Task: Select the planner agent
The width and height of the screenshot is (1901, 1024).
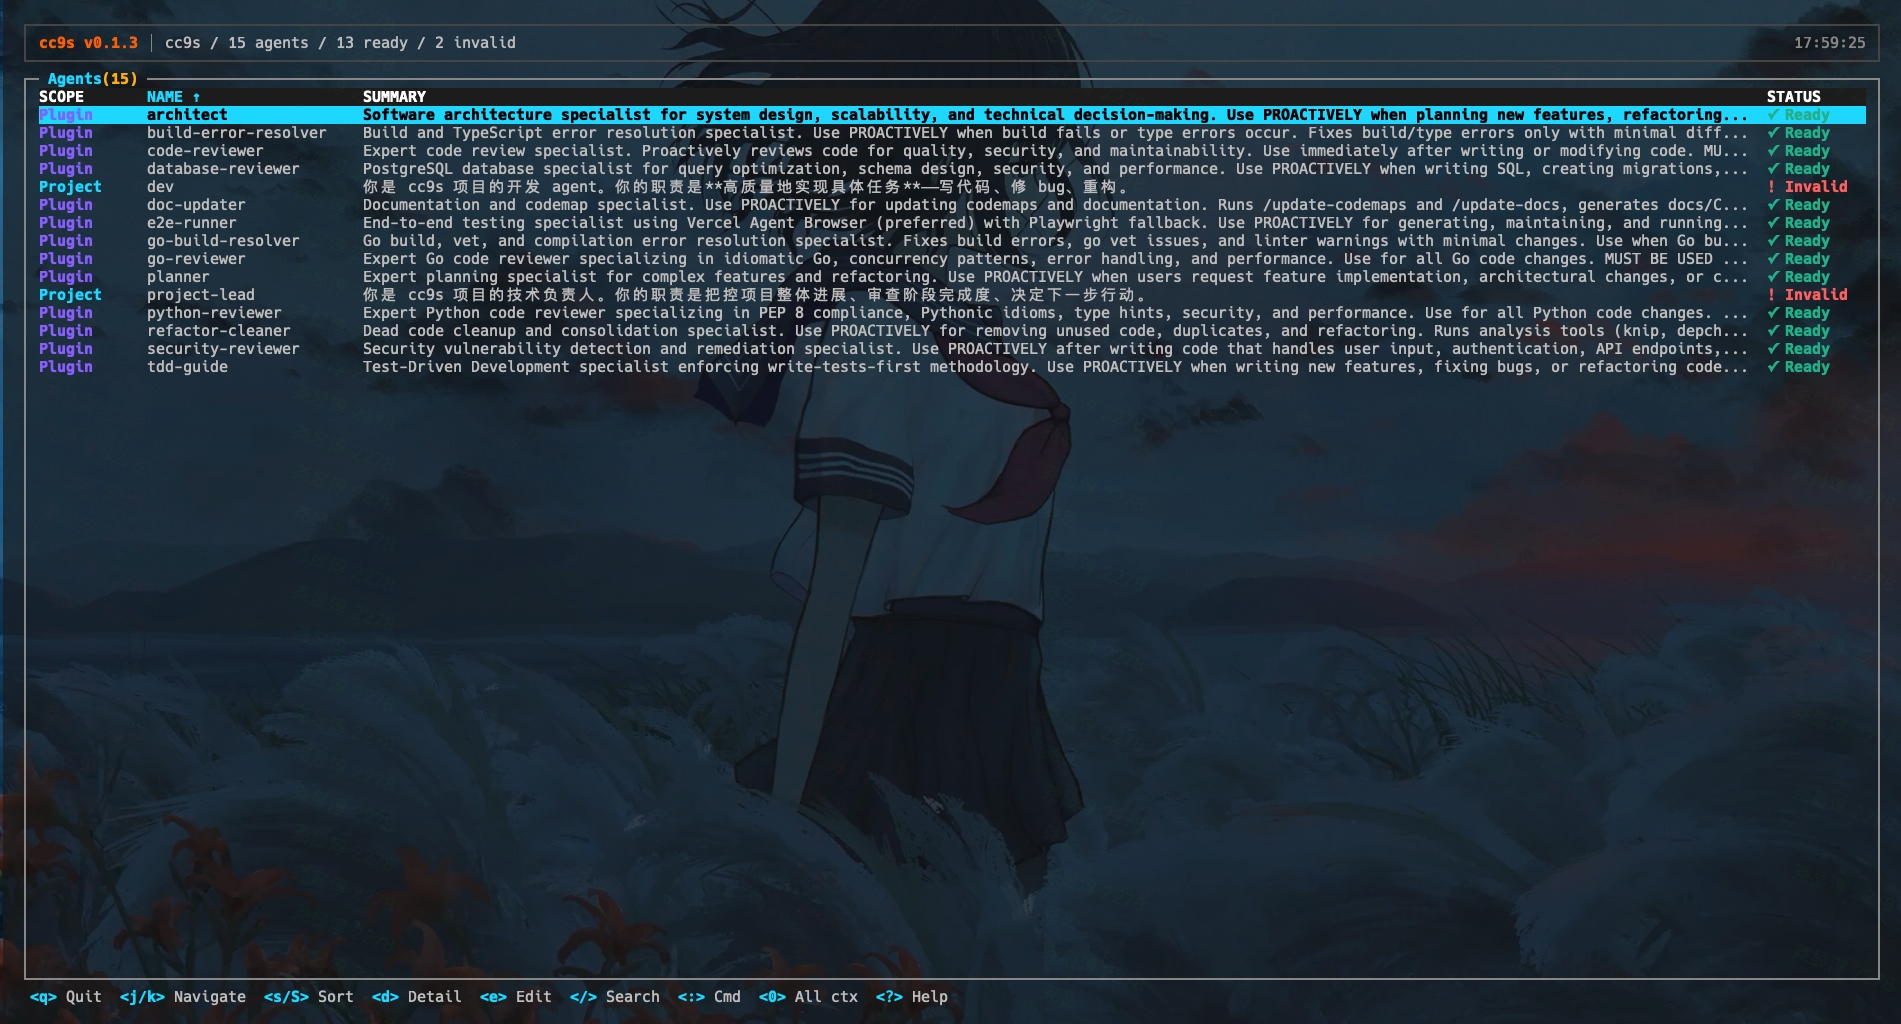Action: pyautogui.click(x=951, y=277)
